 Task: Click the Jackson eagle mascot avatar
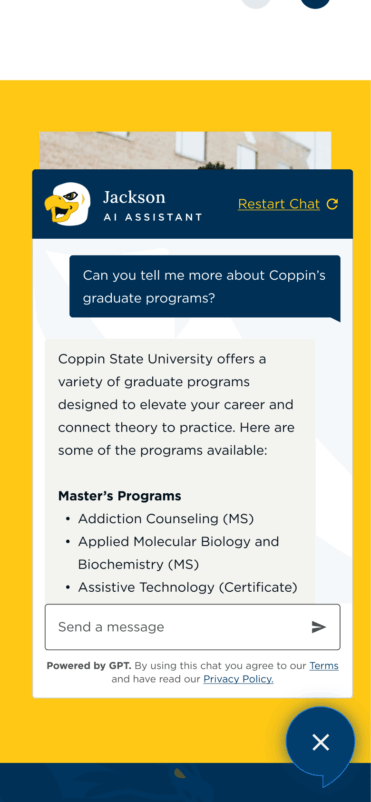pyautogui.click(x=67, y=204)
